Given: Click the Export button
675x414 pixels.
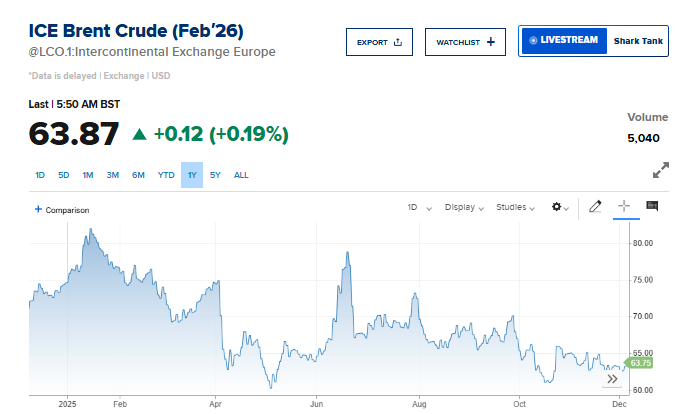Looking at the screenshot, I should coord(379,42).
